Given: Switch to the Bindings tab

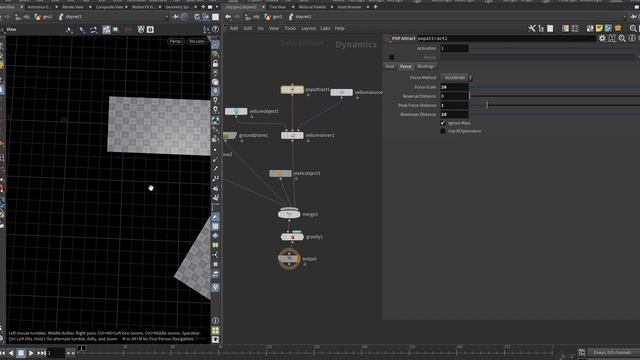Looking at the screenshot, I should point(425,66).
